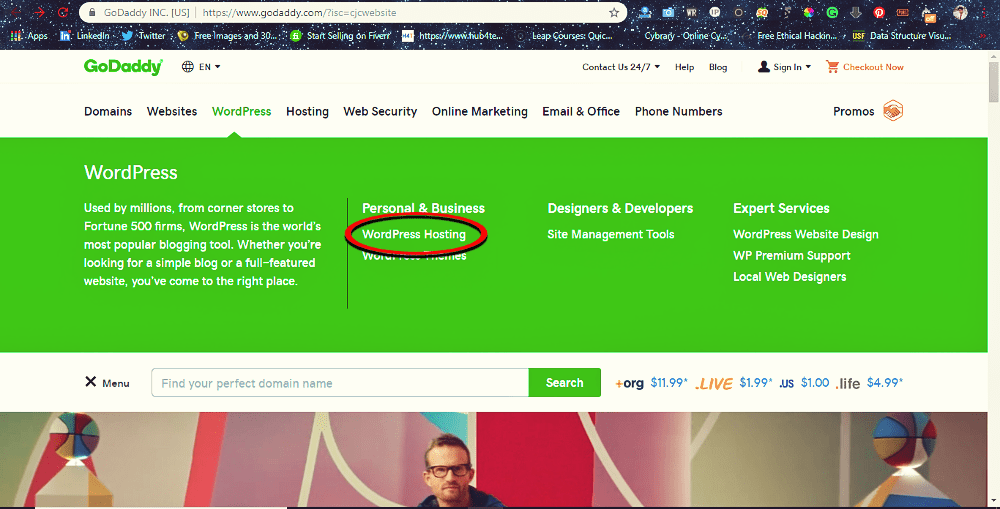Open the Free Images and 30... bookmark

click(x=228, y=36)
